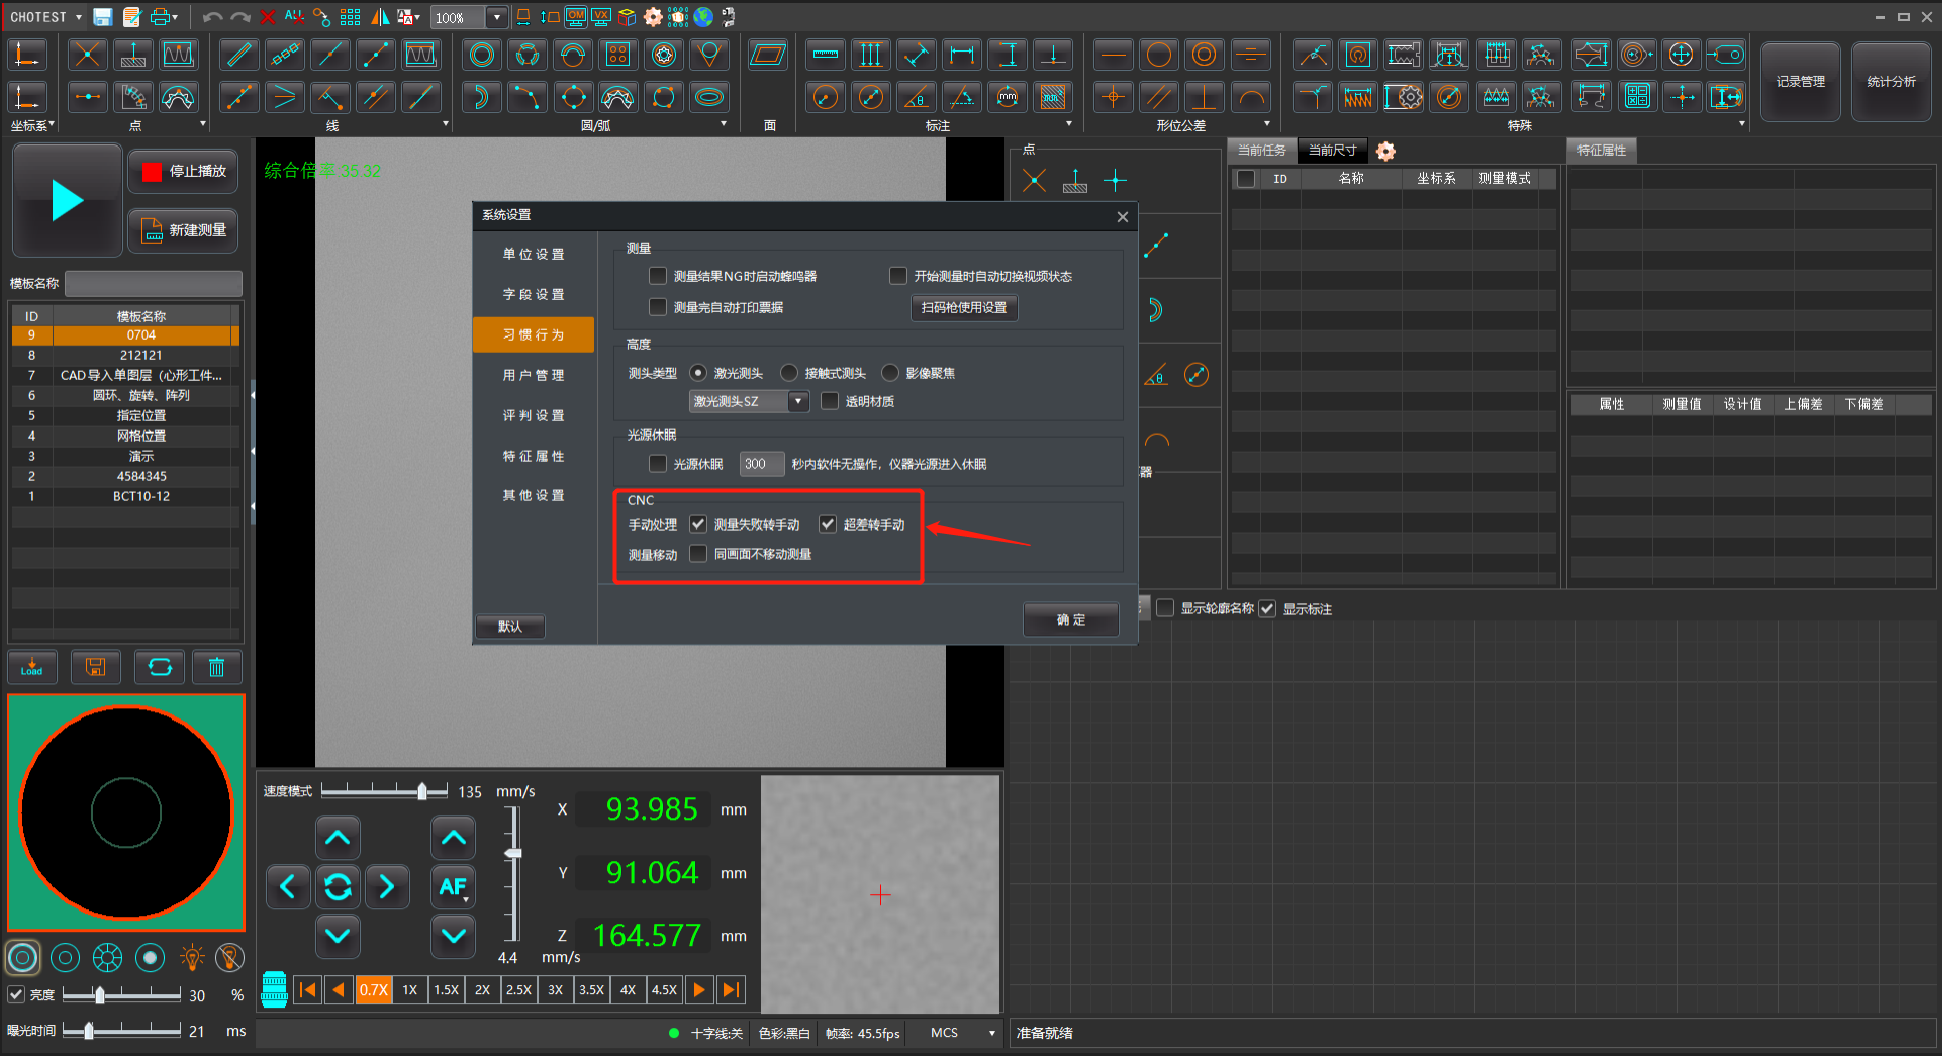Click the save disk icon in title bar
Image resolution: width=1942 pixels, height=1056 pixels.
coord(102,17)
